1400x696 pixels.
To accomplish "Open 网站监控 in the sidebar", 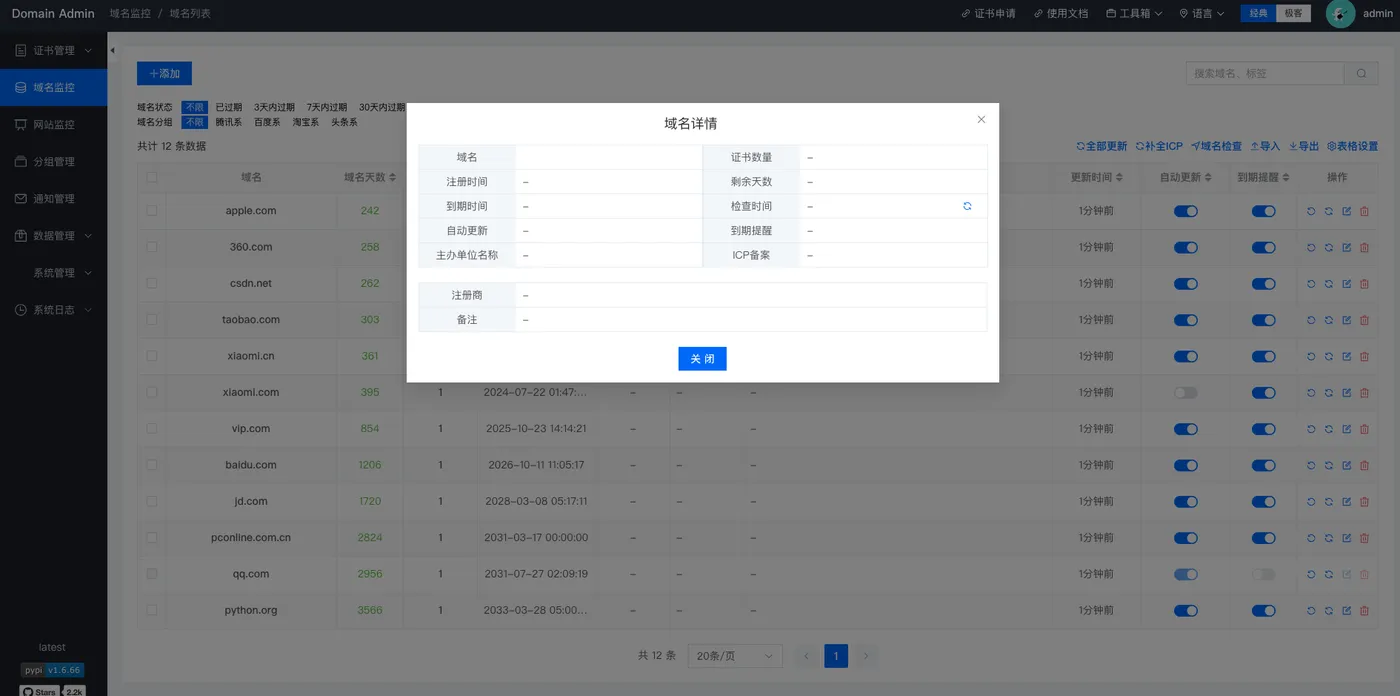I will tap(53, 125).
